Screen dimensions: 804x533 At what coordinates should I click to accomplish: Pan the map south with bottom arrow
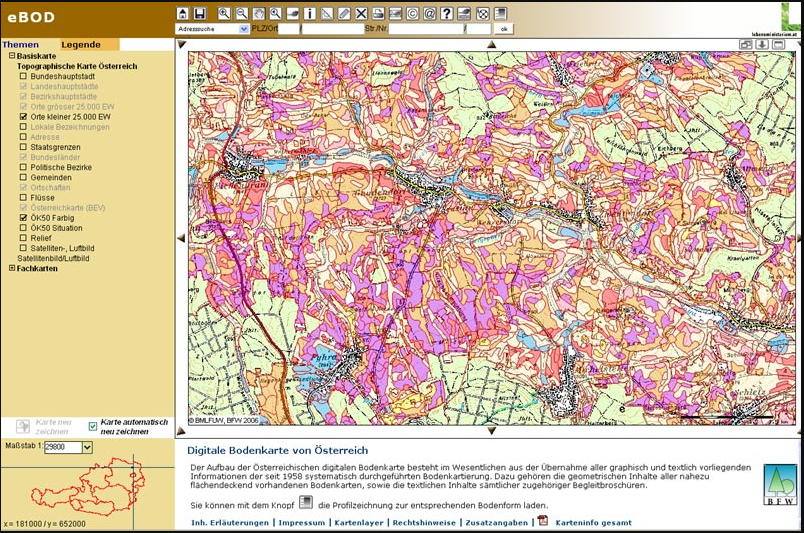(492, 431)
